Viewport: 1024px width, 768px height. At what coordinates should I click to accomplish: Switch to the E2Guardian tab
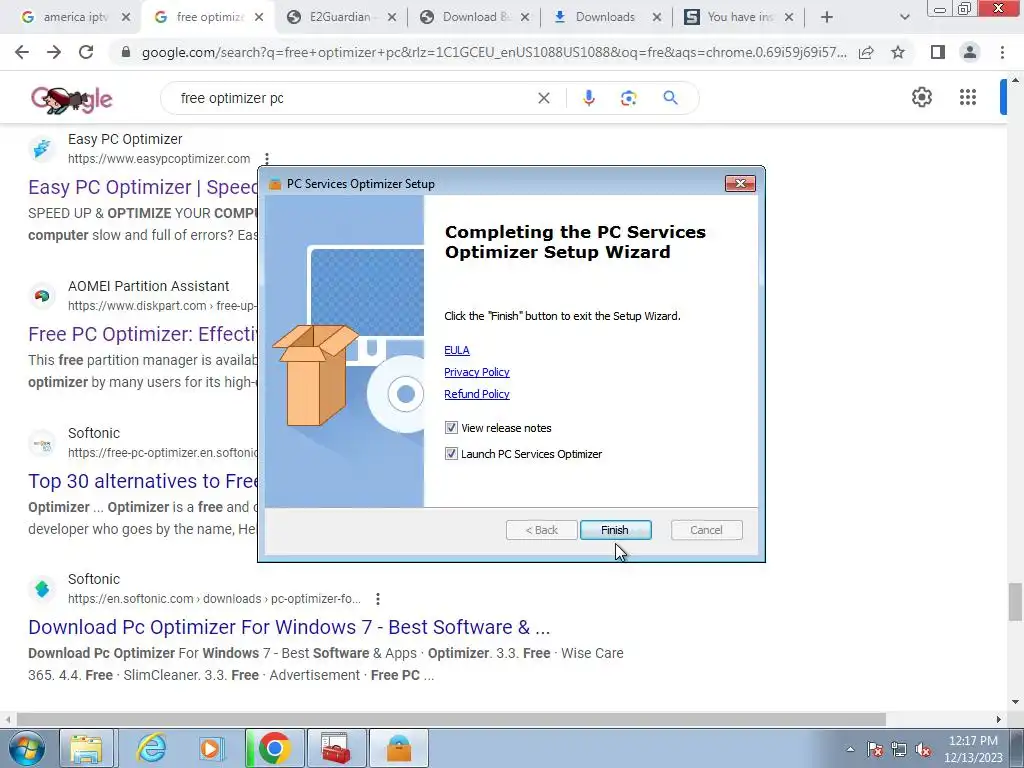[x=340, y=17]
